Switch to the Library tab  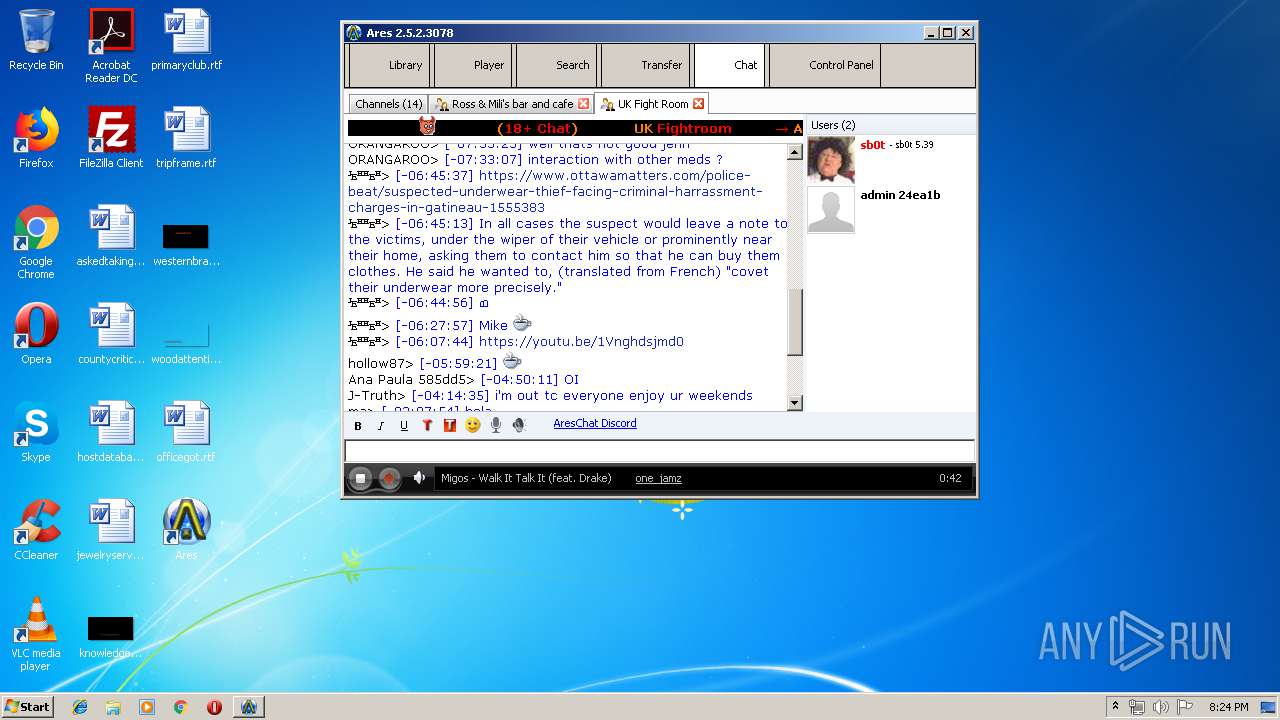point(388,65)
